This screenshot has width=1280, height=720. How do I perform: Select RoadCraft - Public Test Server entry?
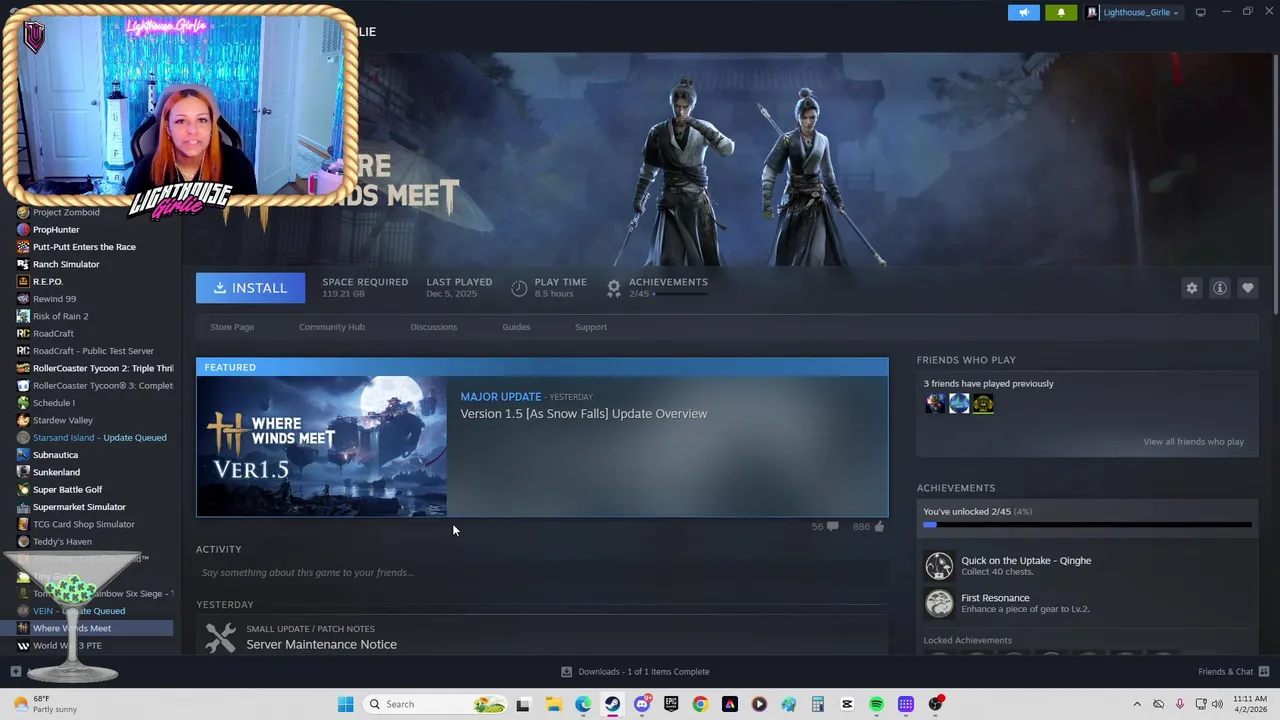(95, 351)
